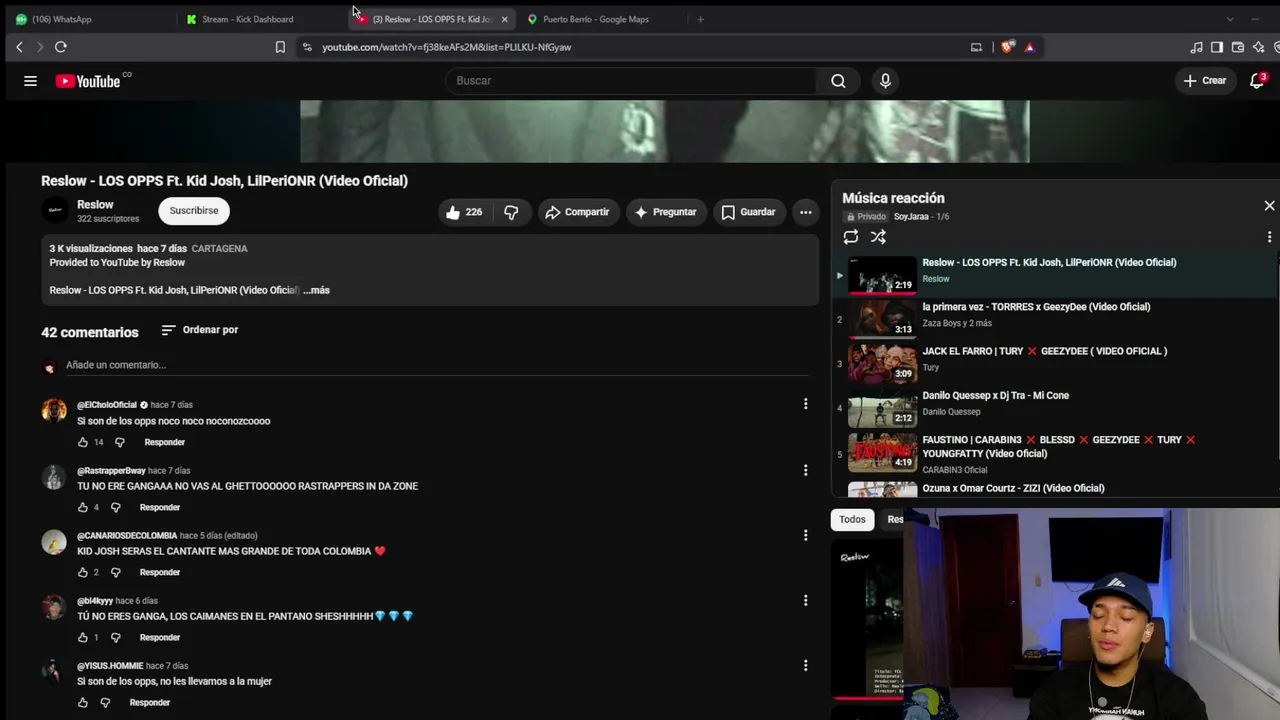The image size is (1280, 720).
Task: Open Brave Shields panel
Action: point(1007,47)
